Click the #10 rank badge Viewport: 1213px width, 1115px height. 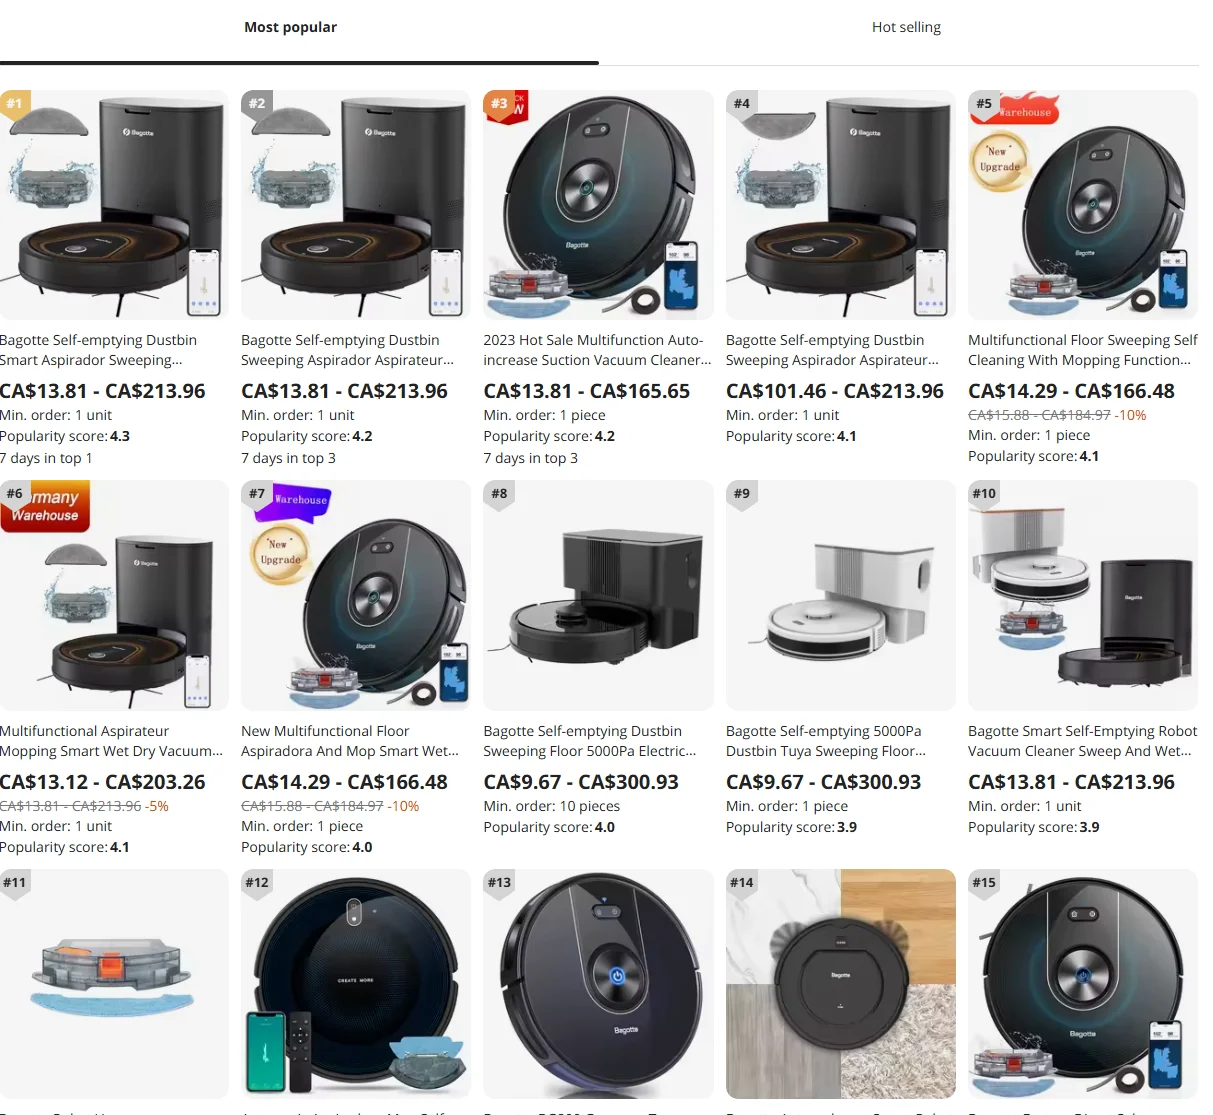[x=984, y=494]
